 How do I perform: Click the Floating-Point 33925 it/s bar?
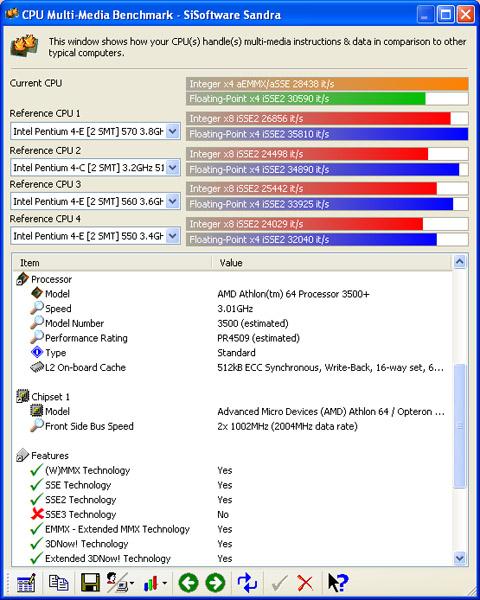click(320, 204)
